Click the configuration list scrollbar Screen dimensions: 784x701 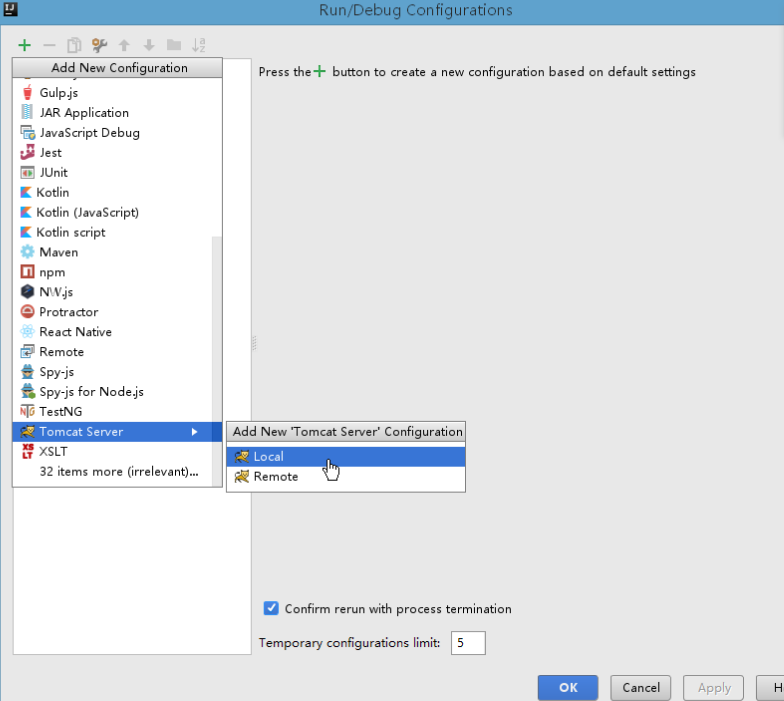(216, 360)
